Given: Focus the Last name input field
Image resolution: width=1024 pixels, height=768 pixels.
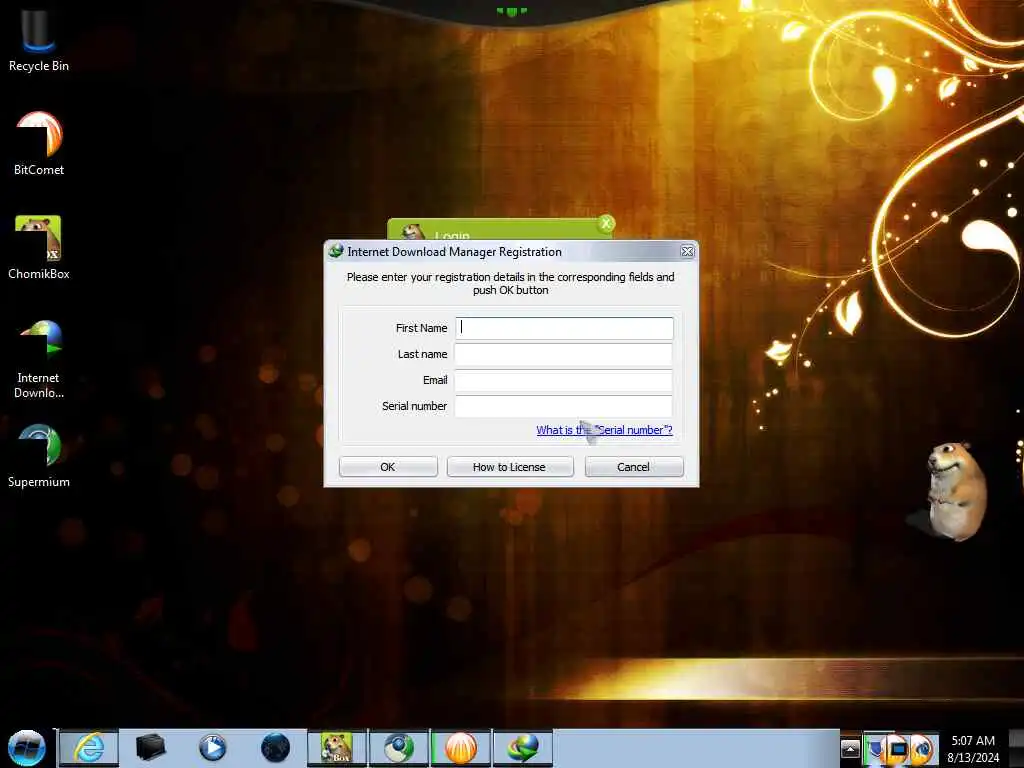Looking at the screenshot, I should point(564,354).
